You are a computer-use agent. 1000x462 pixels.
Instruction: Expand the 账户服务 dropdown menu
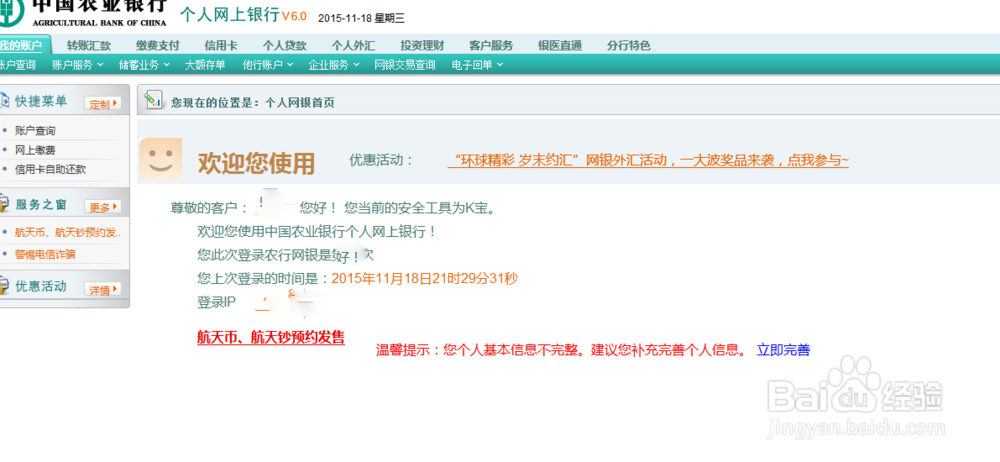point(77,64)
